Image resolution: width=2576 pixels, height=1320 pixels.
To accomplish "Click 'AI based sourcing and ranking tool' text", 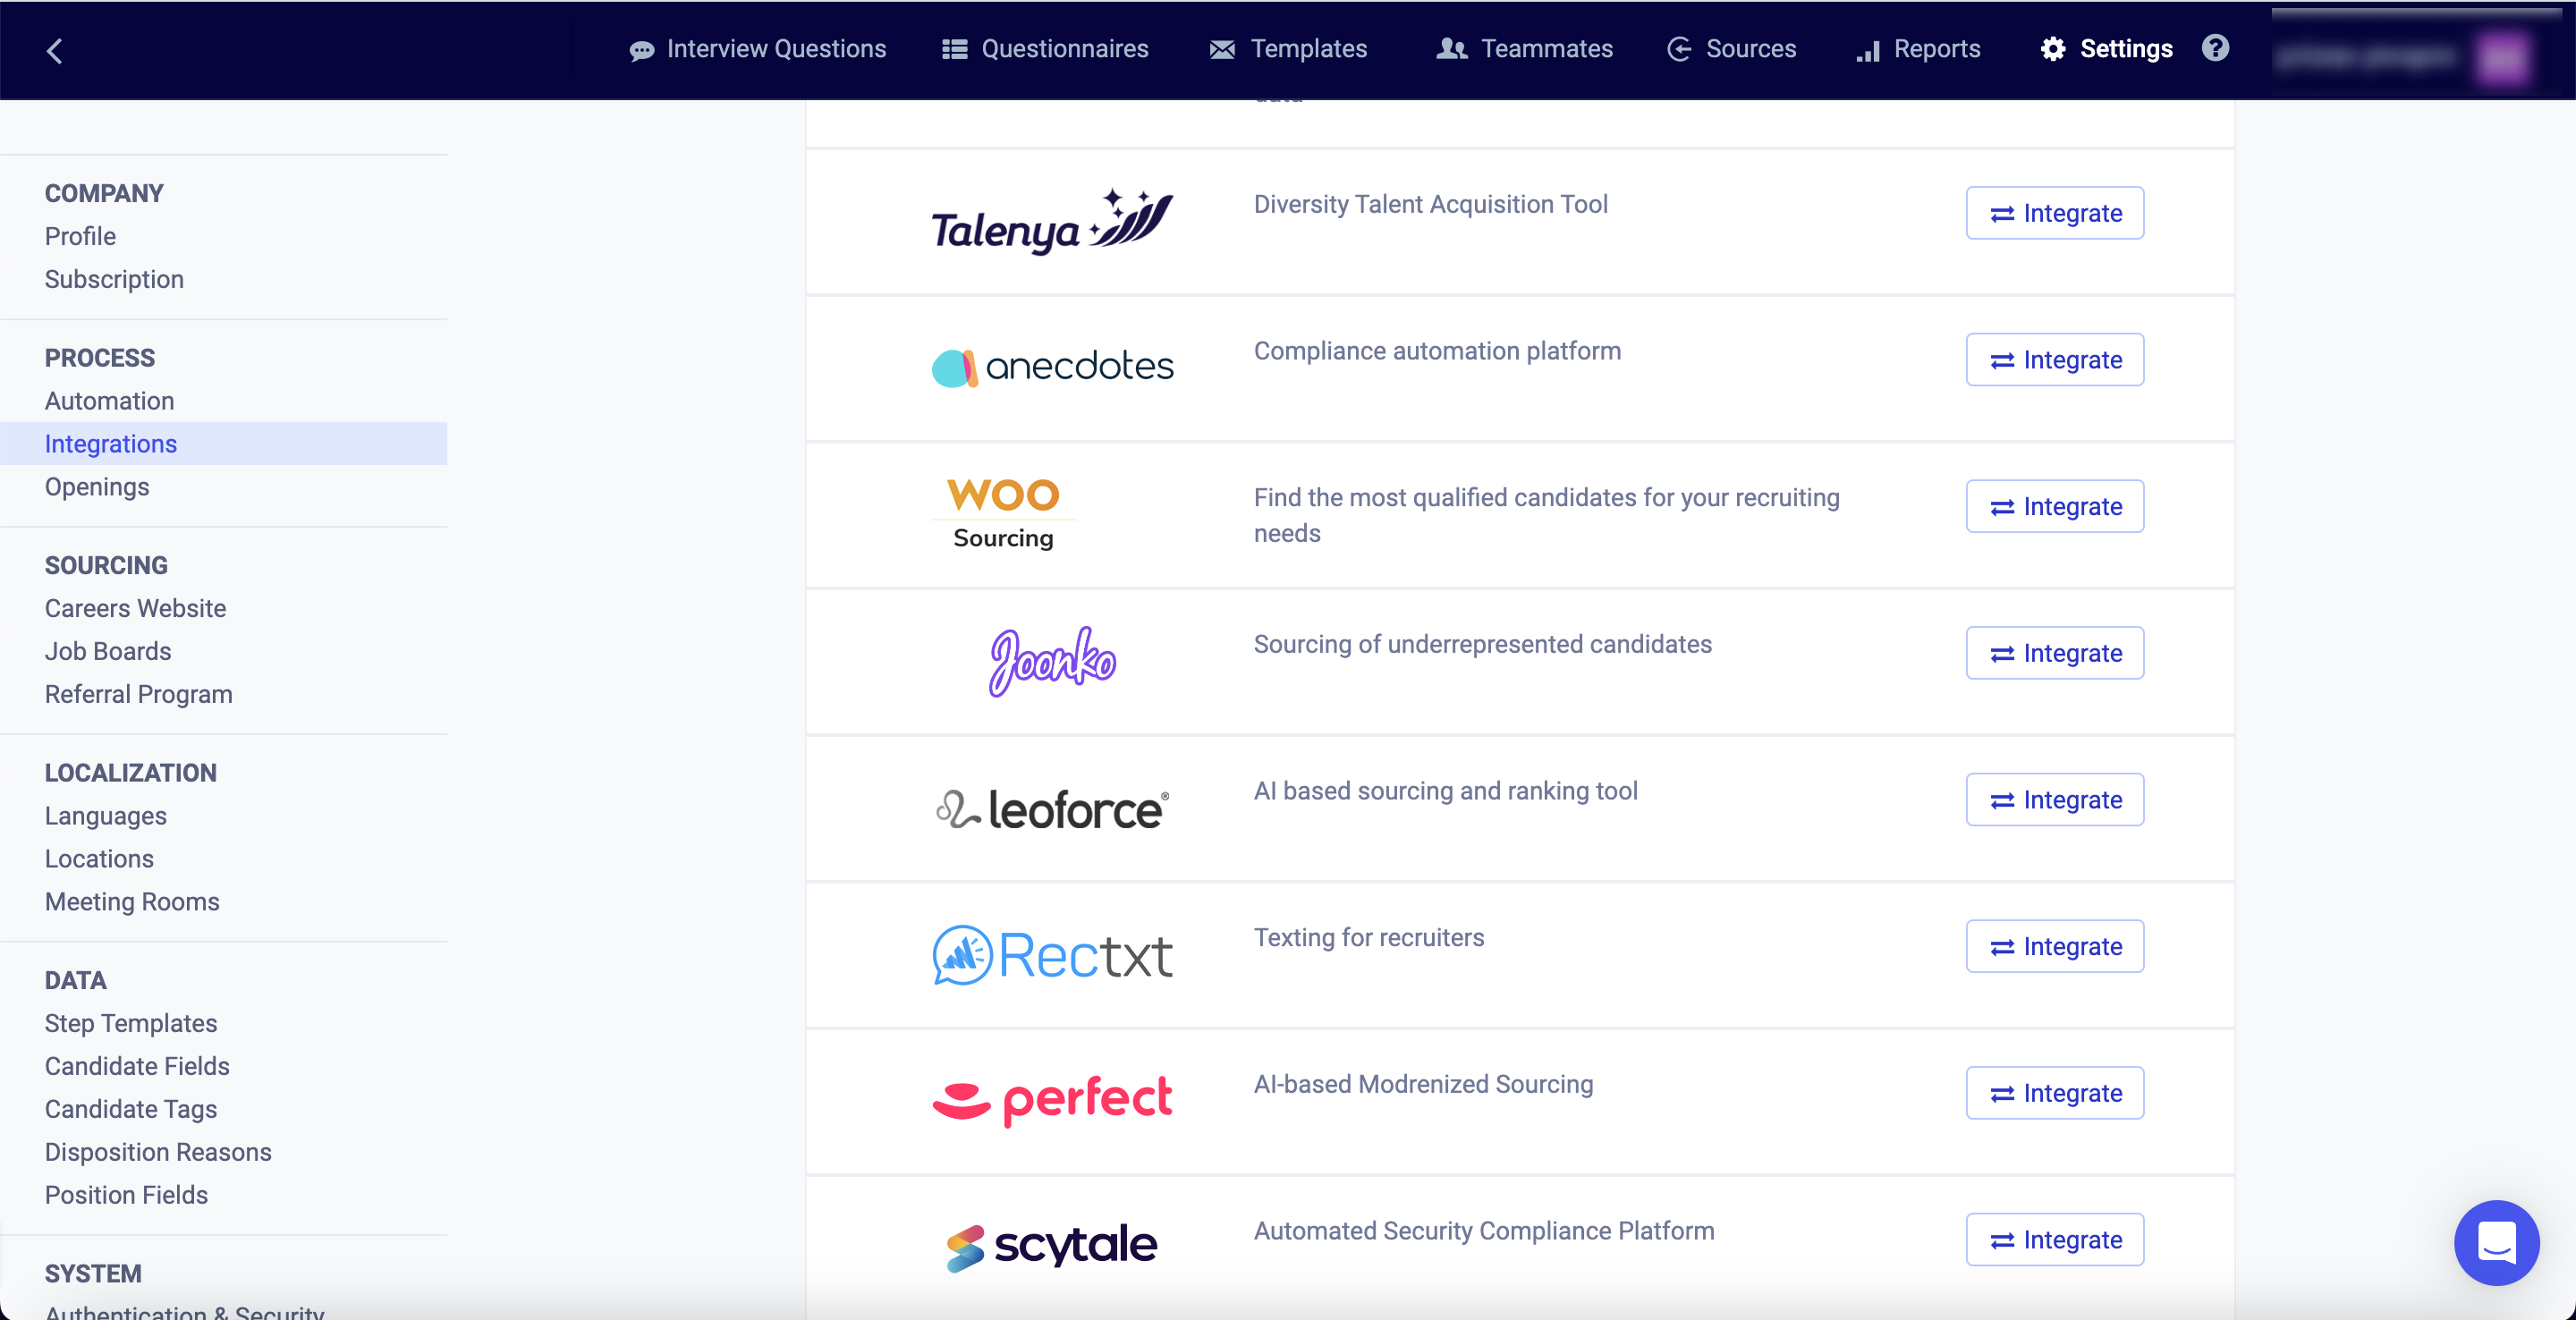I will pos(1445,791).
